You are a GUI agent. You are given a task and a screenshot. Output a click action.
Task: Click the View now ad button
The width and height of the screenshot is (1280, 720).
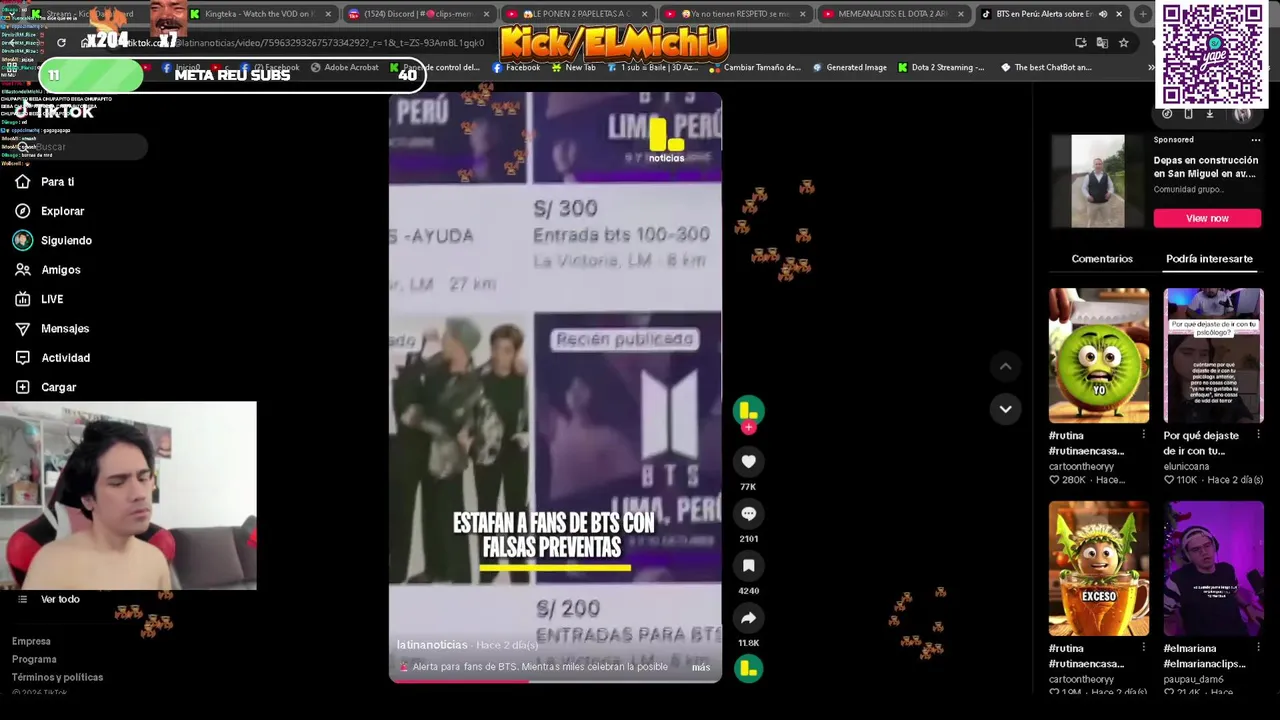click(1207, 218)
